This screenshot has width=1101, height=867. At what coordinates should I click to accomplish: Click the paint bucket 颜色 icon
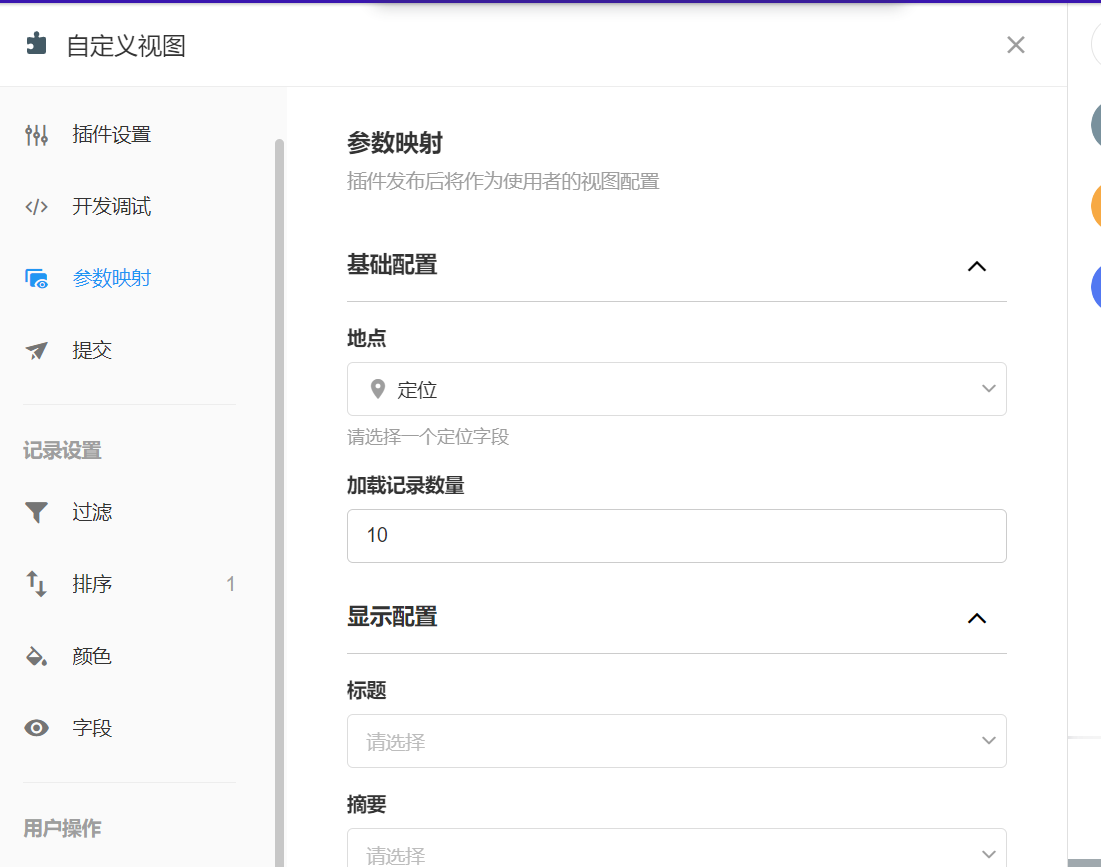37,657
